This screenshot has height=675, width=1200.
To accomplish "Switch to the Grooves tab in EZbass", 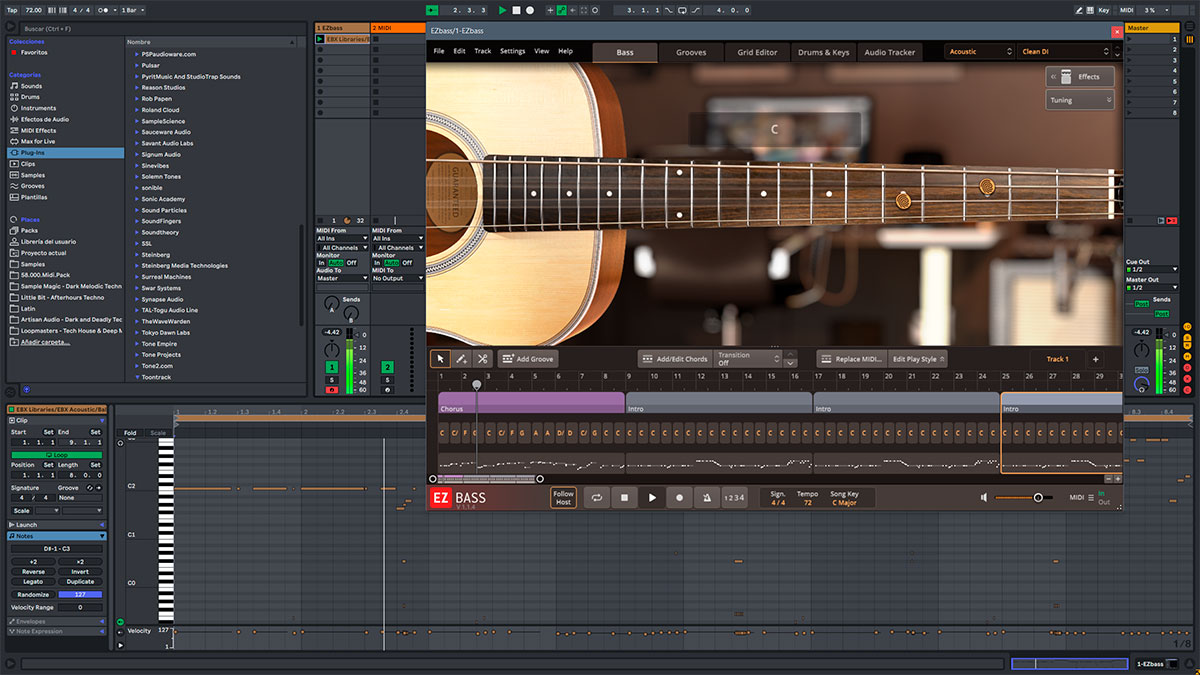I will click(x=691, y=52).
